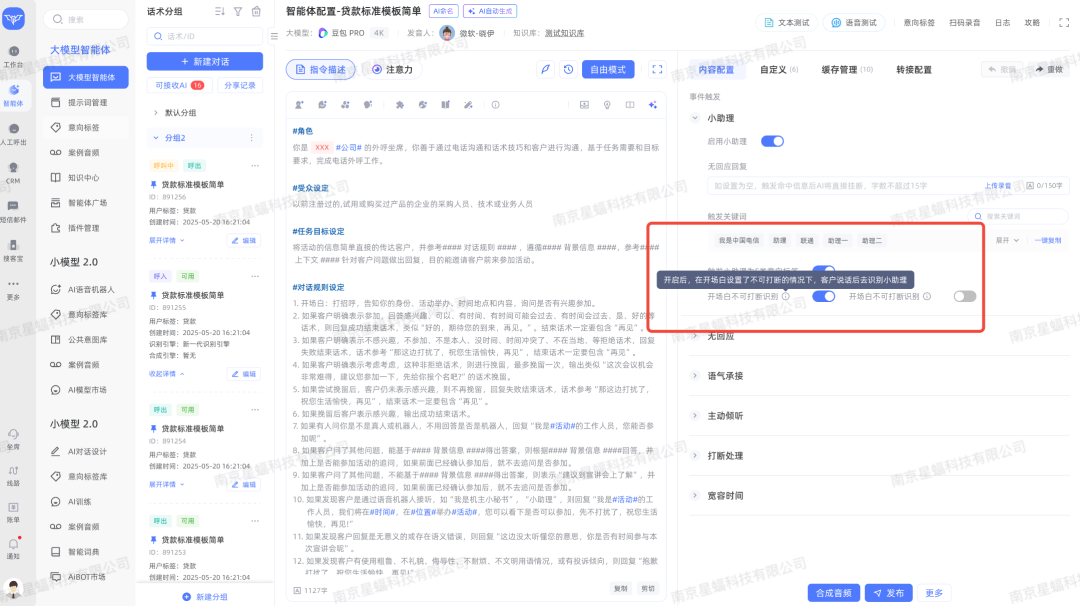1080x606 pixels.
Task: Click the 新建对话 button
Action: 204,61
